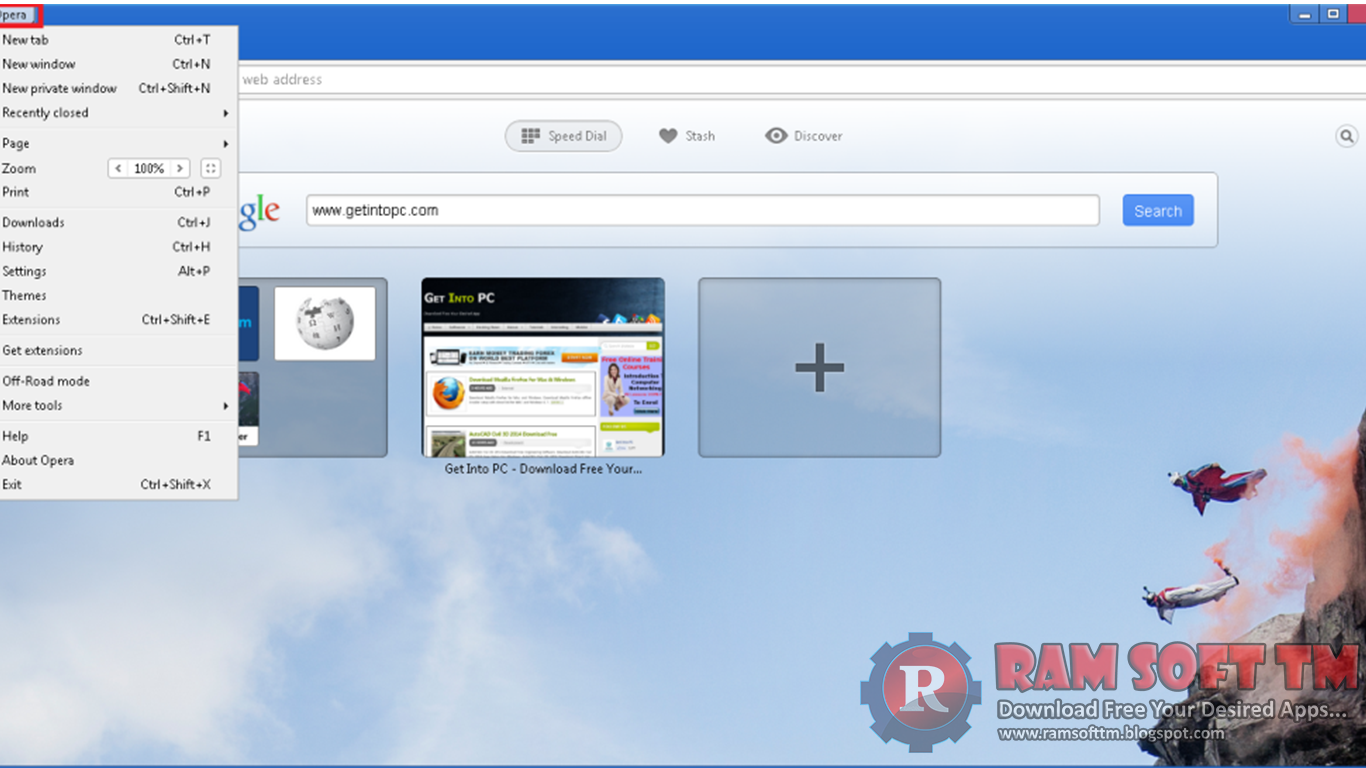This screenshot has height=768, width=1366.
Task: Click the Speed Dial grid icon
Action: pyautogui.click(x=531, y=136)
